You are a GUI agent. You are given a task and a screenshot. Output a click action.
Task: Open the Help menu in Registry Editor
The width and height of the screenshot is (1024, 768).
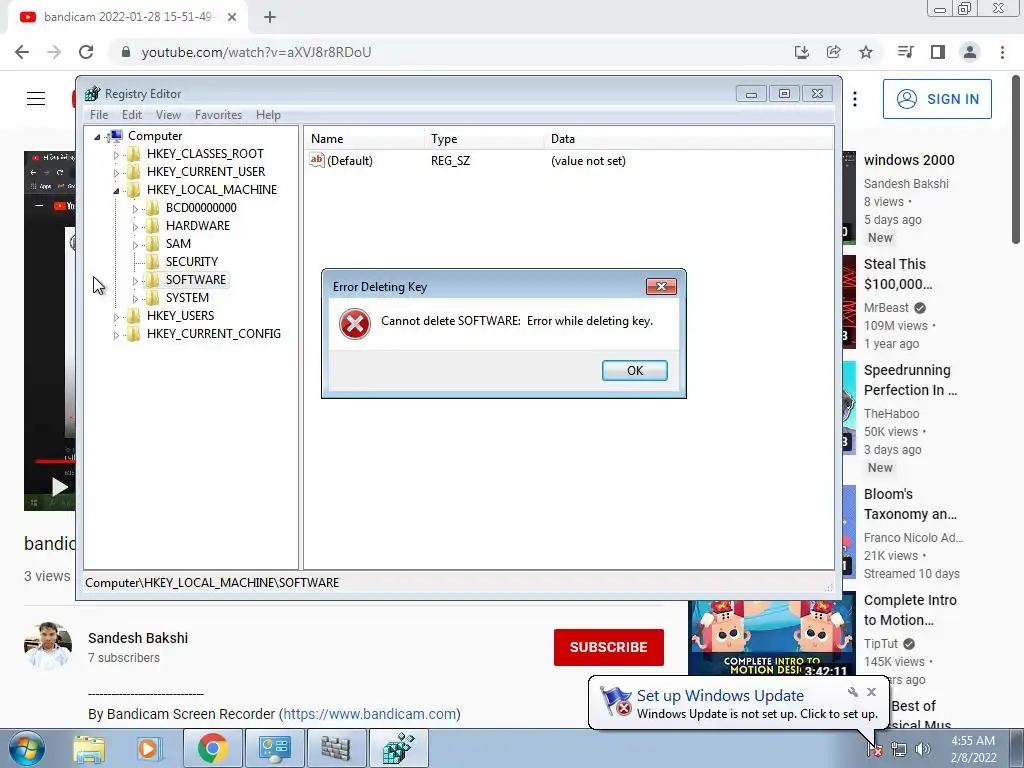coord(268,115)
